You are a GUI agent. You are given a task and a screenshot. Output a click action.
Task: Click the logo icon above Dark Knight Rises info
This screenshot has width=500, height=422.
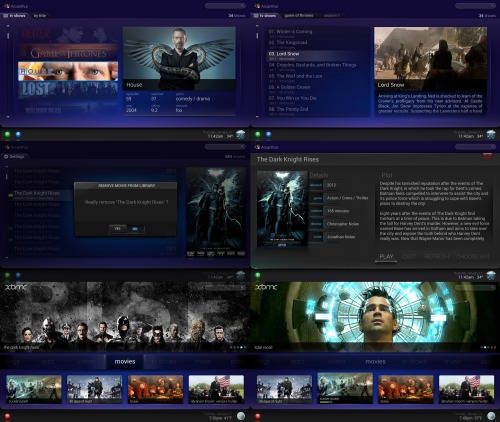pos(257,147)
